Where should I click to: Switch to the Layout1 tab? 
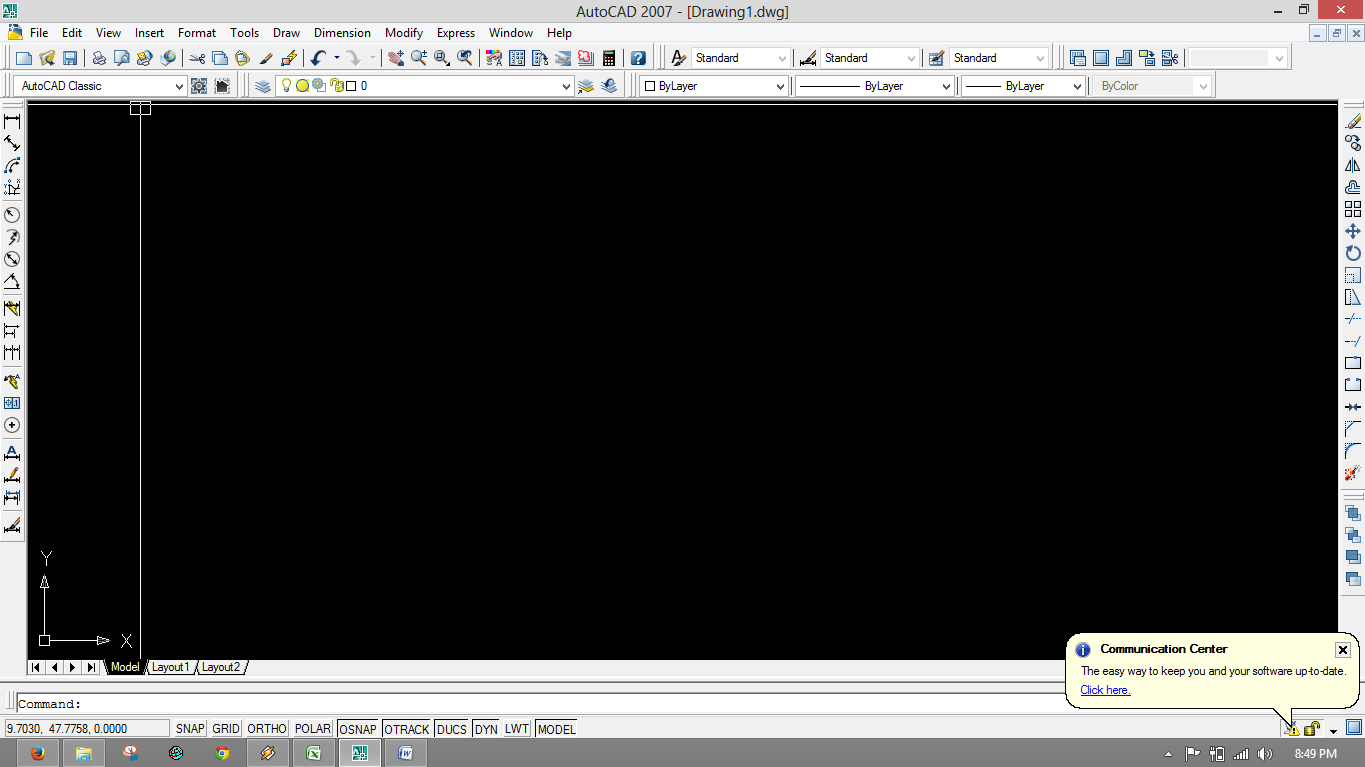pyautogui.click(x=170, y=667)
